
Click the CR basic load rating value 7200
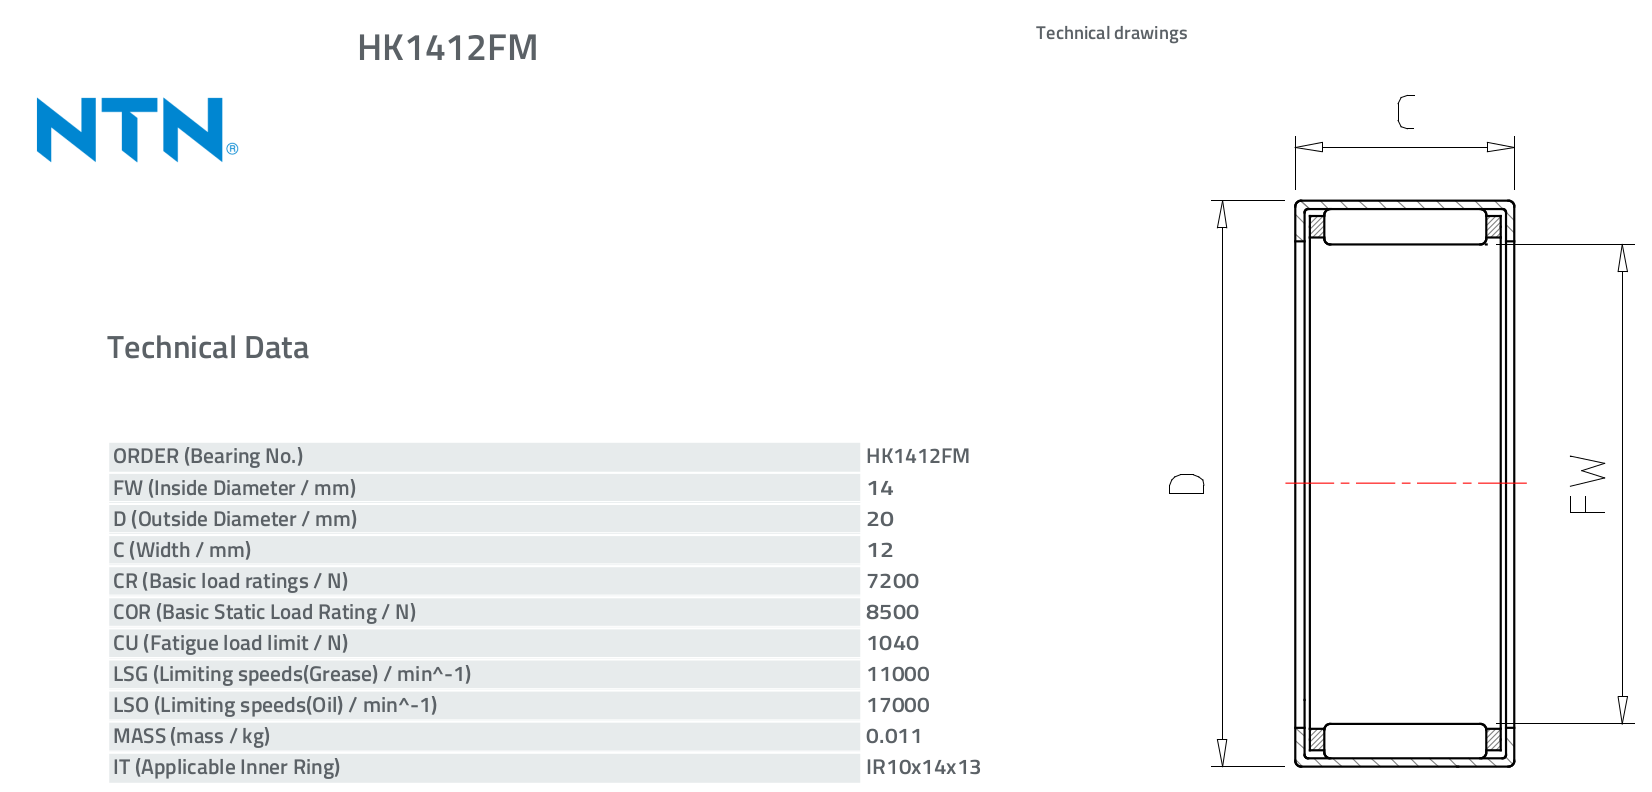892,581
